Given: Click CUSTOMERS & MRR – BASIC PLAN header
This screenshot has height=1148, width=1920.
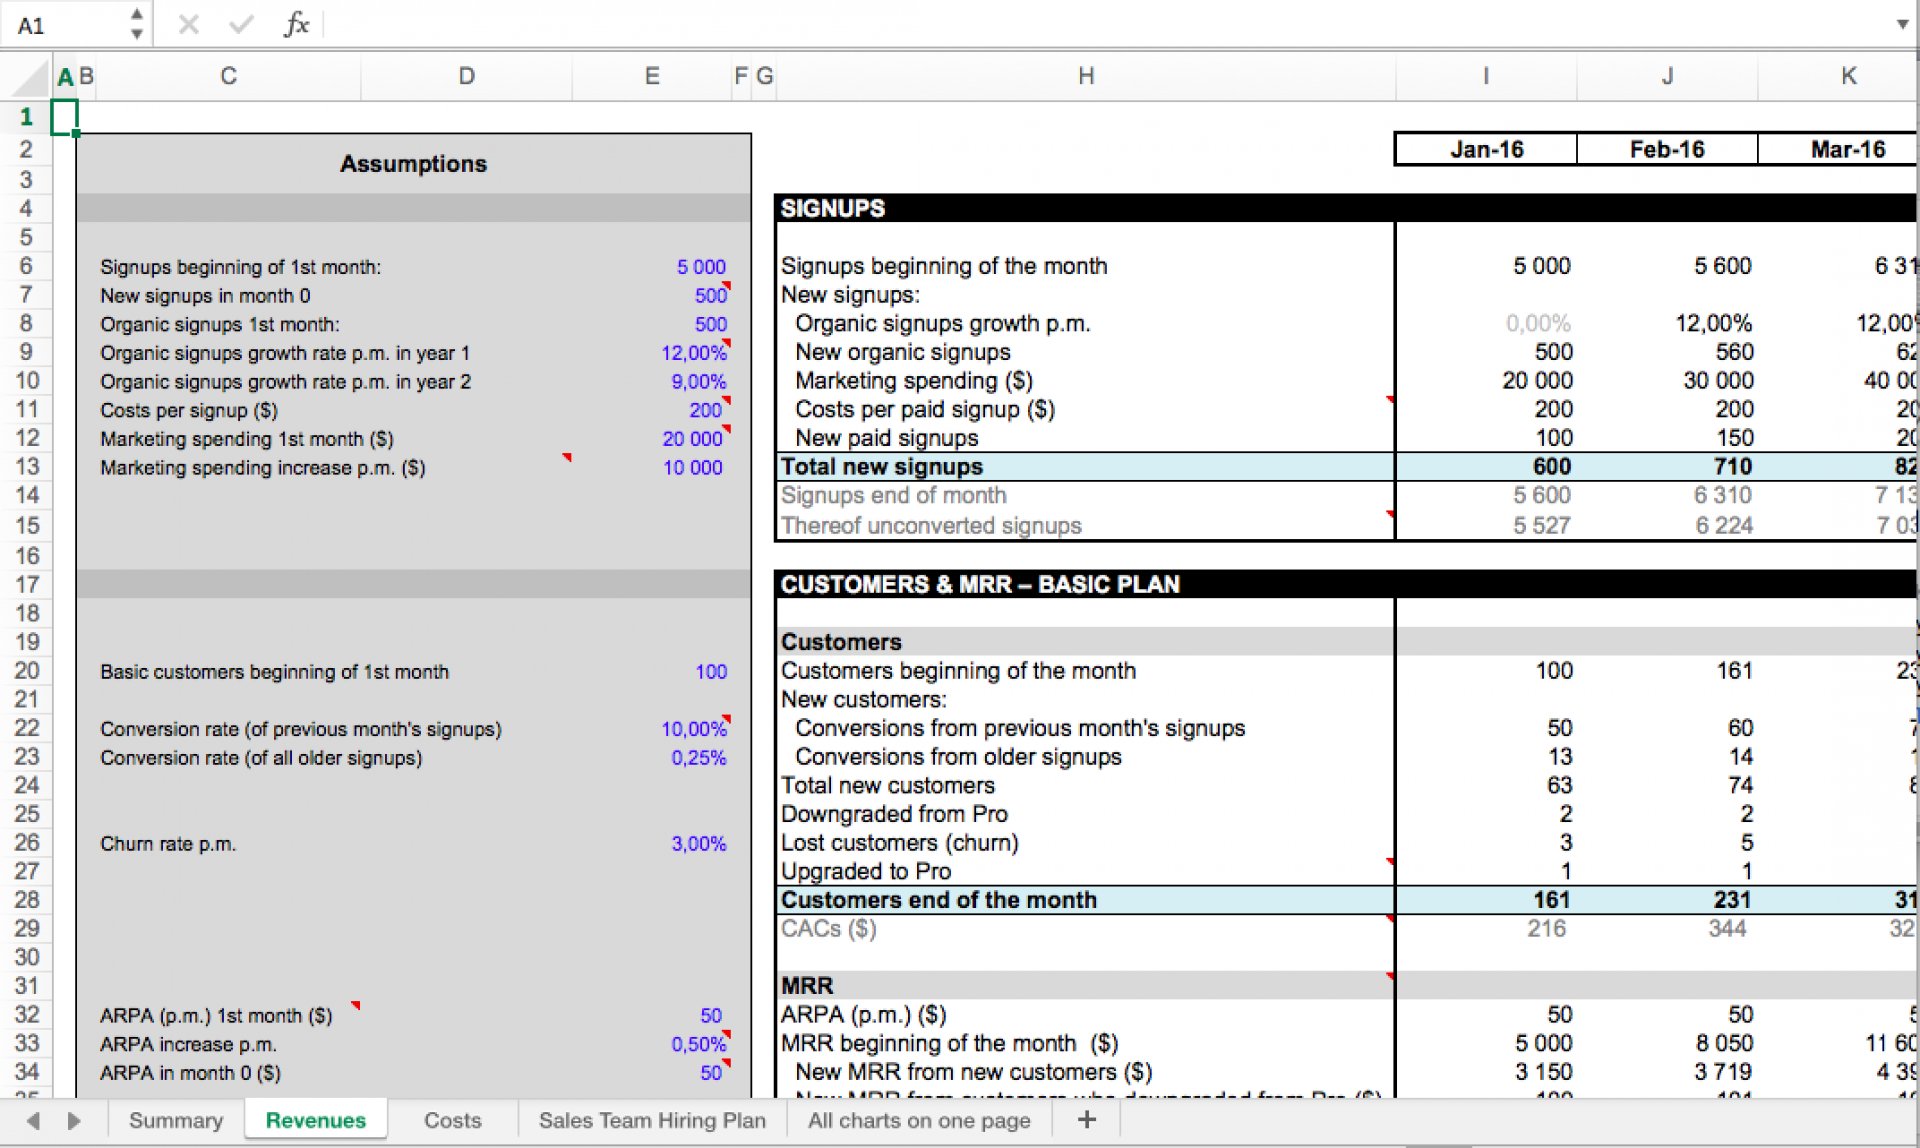Looking at the screenshot, I should pos(980,584).
